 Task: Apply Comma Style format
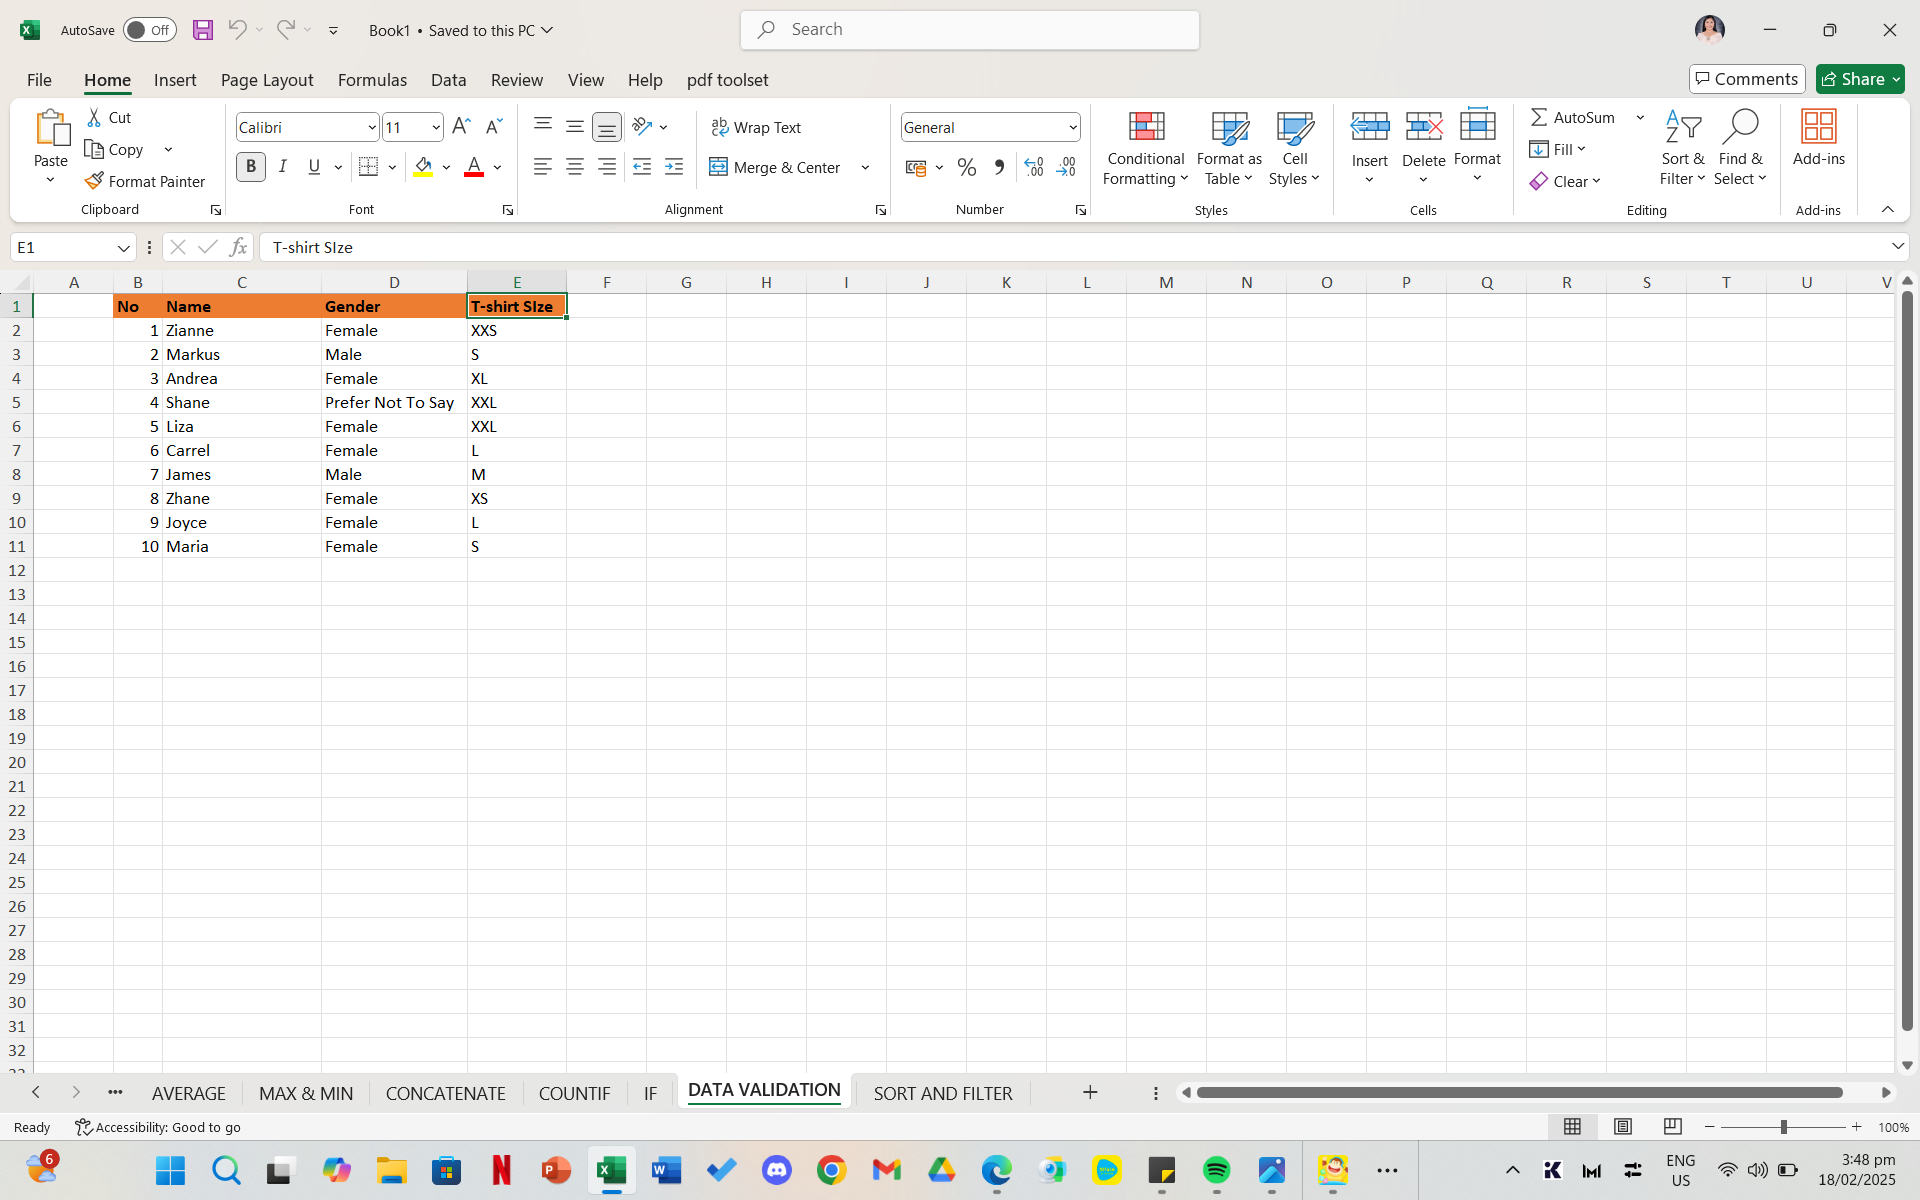pos(999,167)
